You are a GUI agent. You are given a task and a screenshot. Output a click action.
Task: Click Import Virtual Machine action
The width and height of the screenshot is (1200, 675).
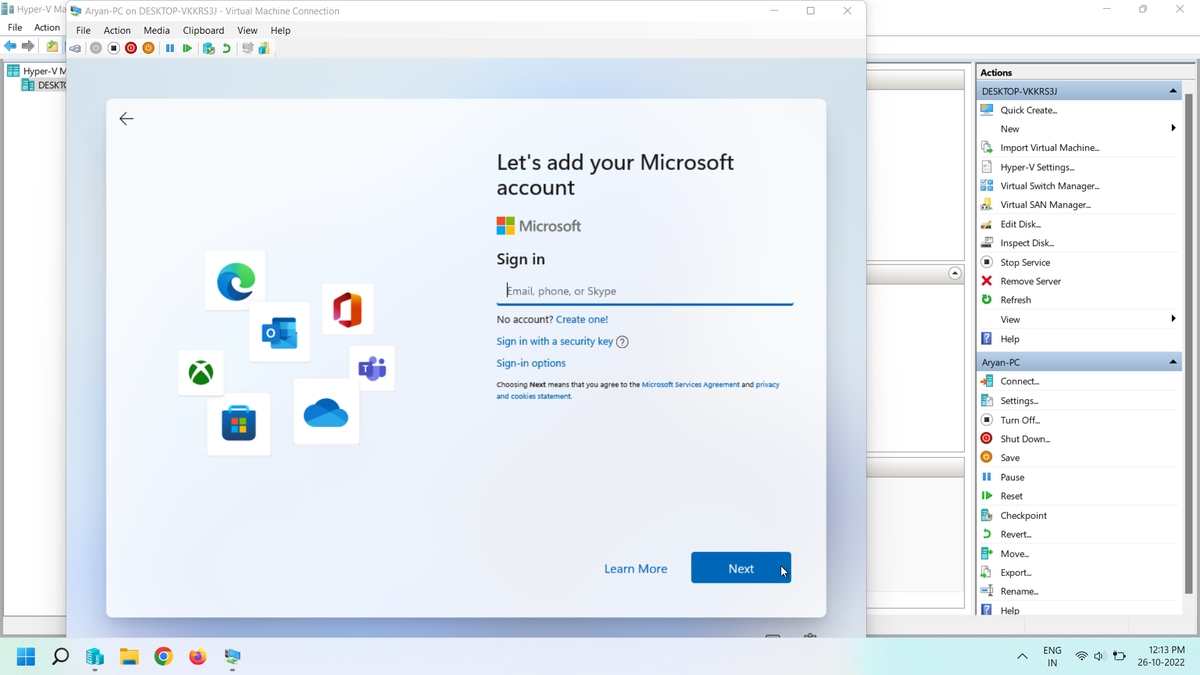coord(1050,148)
